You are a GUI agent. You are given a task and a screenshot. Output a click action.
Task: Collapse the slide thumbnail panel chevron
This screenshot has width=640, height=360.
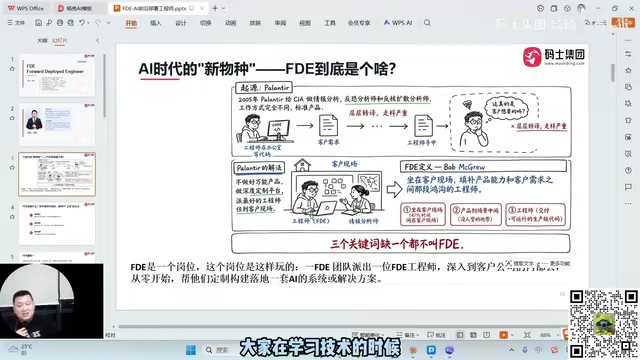pos(97,40)
